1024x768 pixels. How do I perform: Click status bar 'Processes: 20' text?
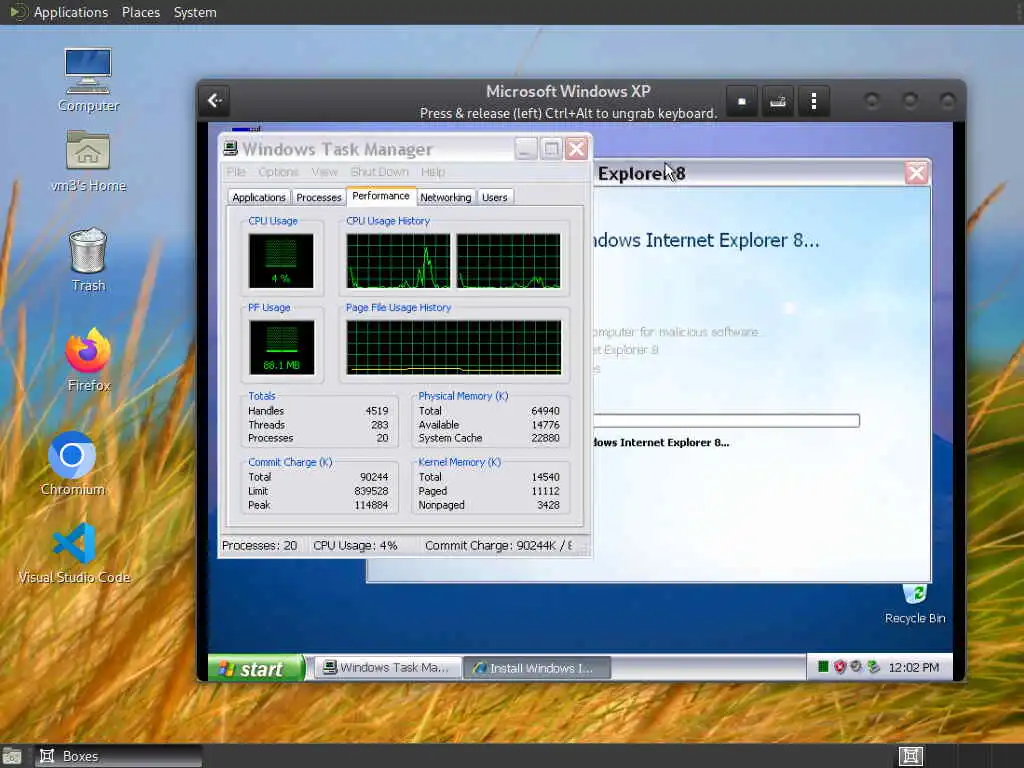259,545
